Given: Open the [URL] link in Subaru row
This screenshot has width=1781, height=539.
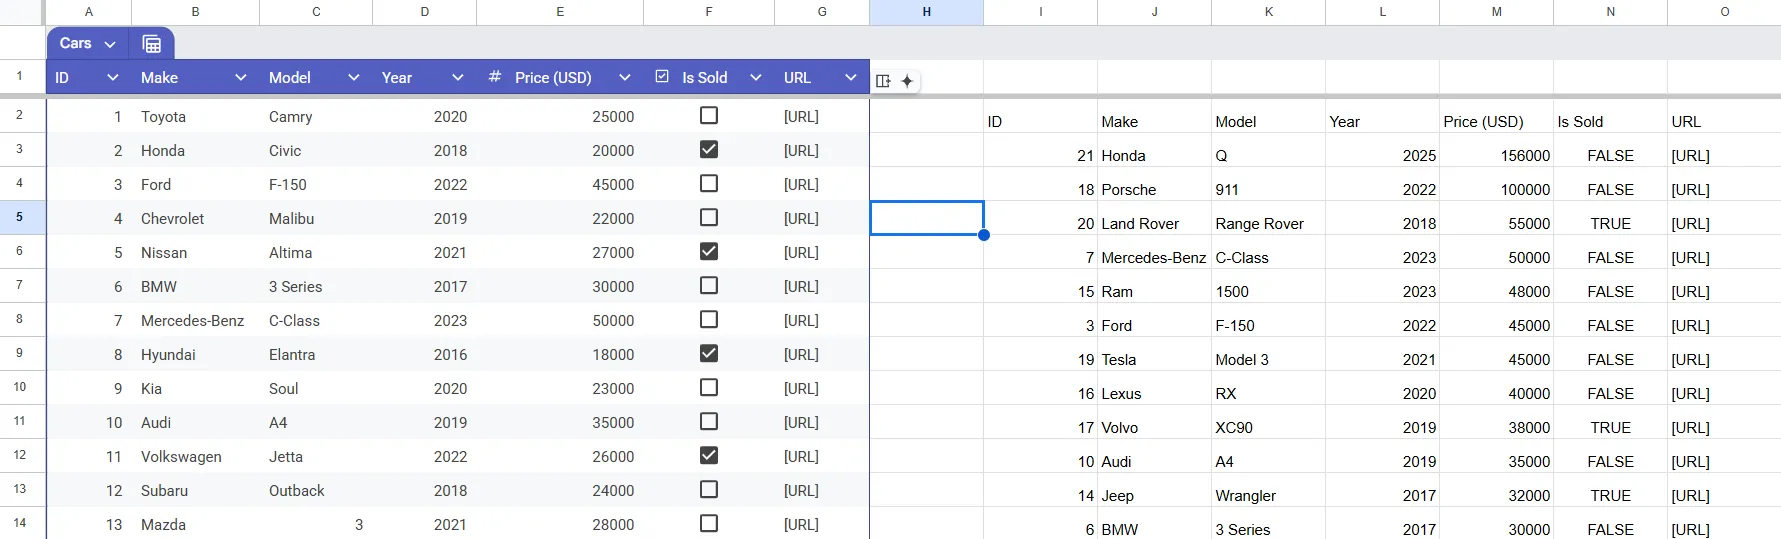Looking at the screenshot, I should pyautogui.click(x=801, y=491).
